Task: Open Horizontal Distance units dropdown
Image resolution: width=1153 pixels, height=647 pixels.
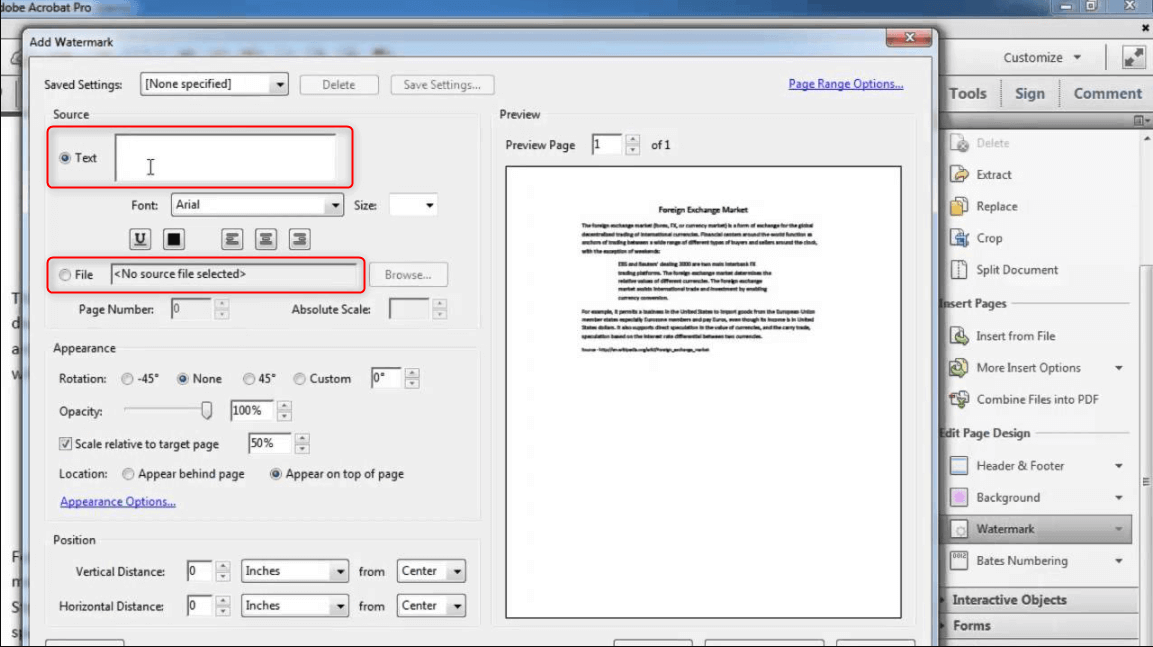Action: tap(294, 606)
